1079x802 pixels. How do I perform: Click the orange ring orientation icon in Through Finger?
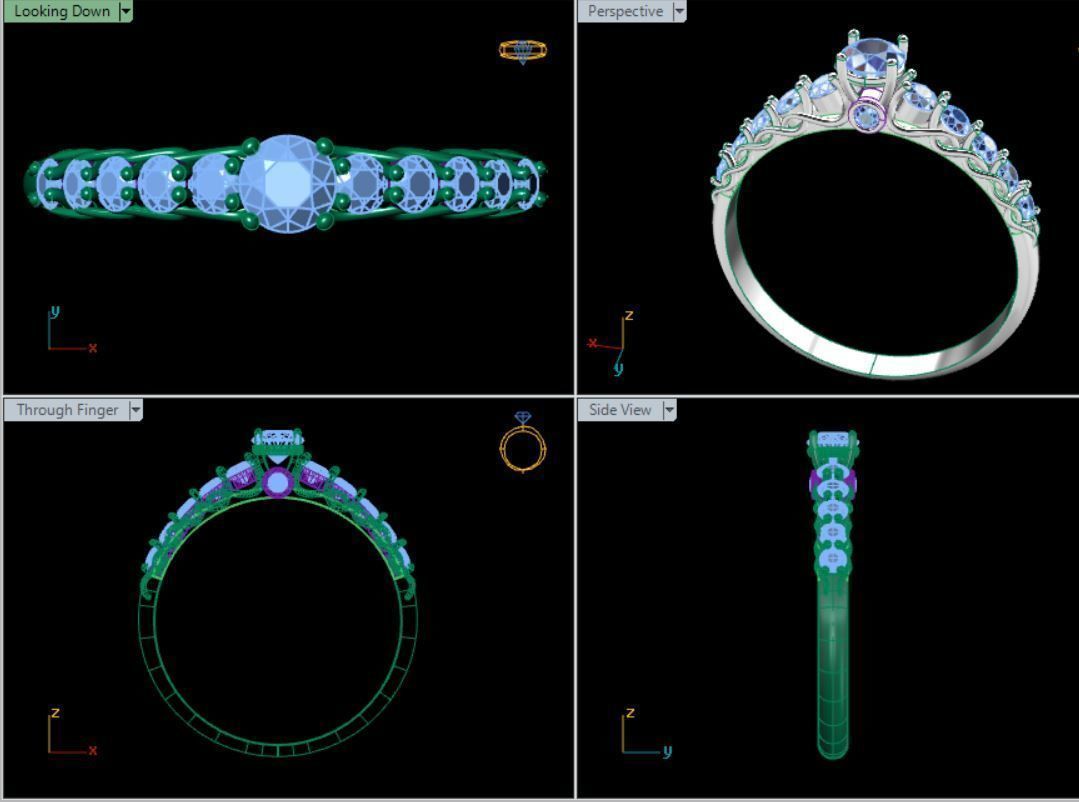point(523,442)
